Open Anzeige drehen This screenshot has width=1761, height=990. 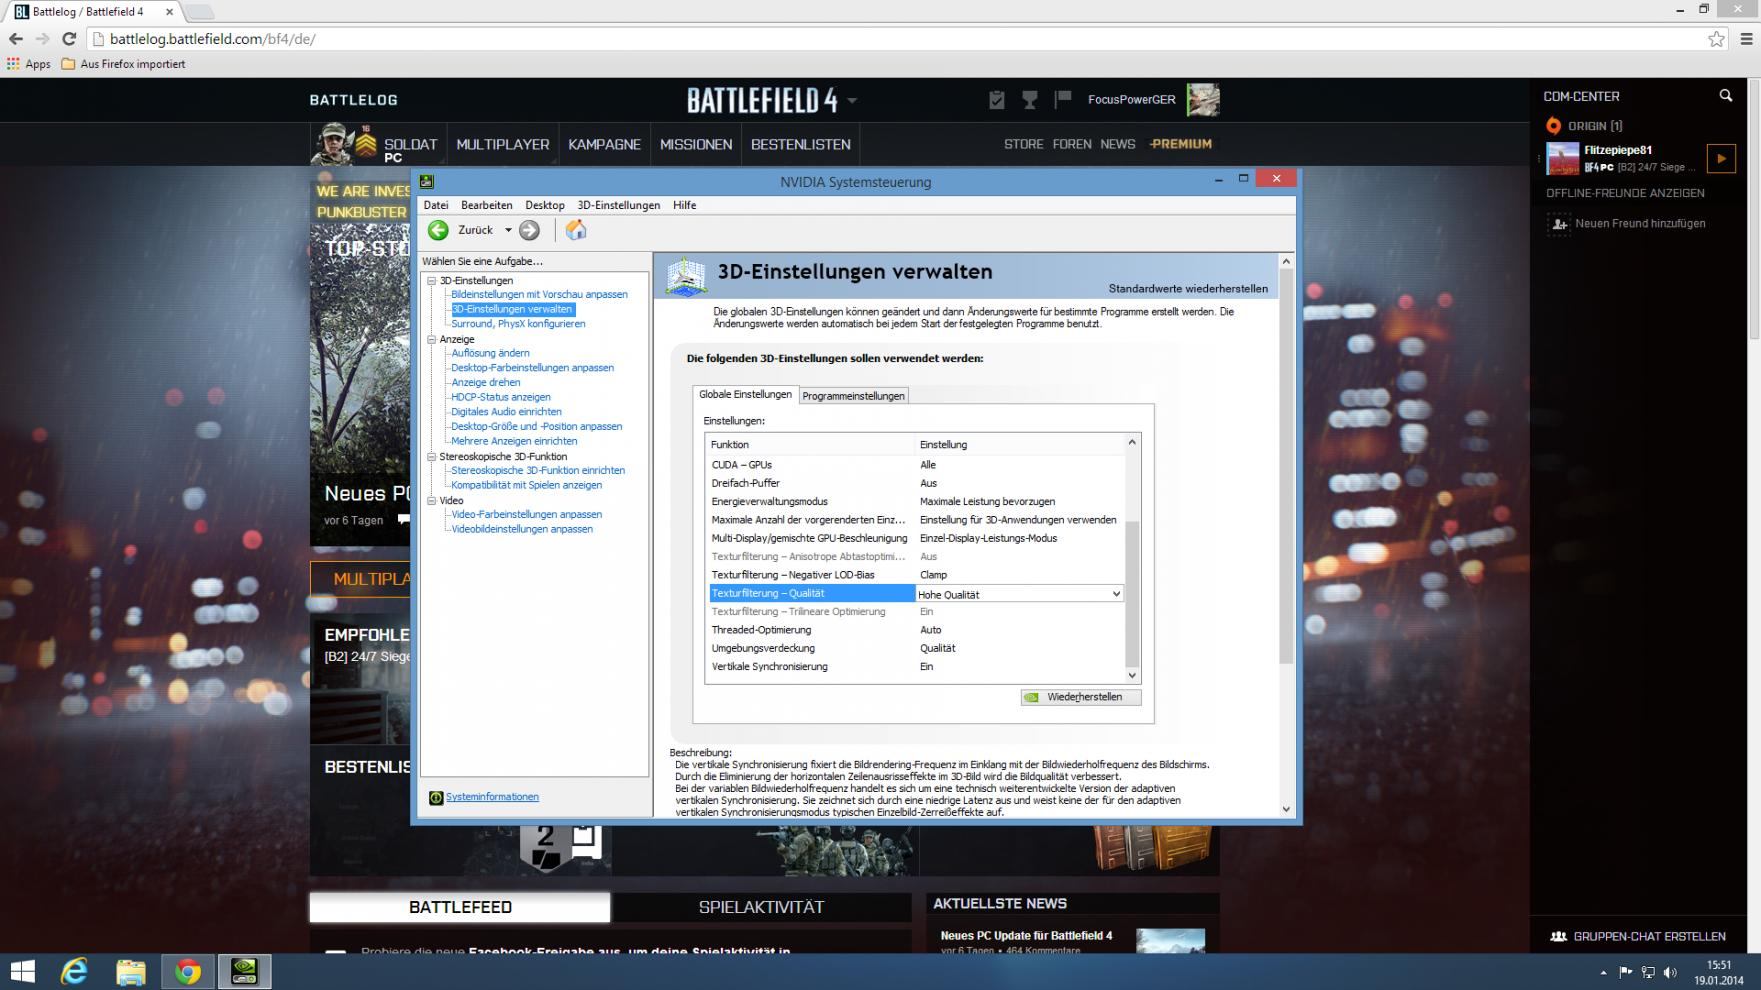[x=485, y=382]
